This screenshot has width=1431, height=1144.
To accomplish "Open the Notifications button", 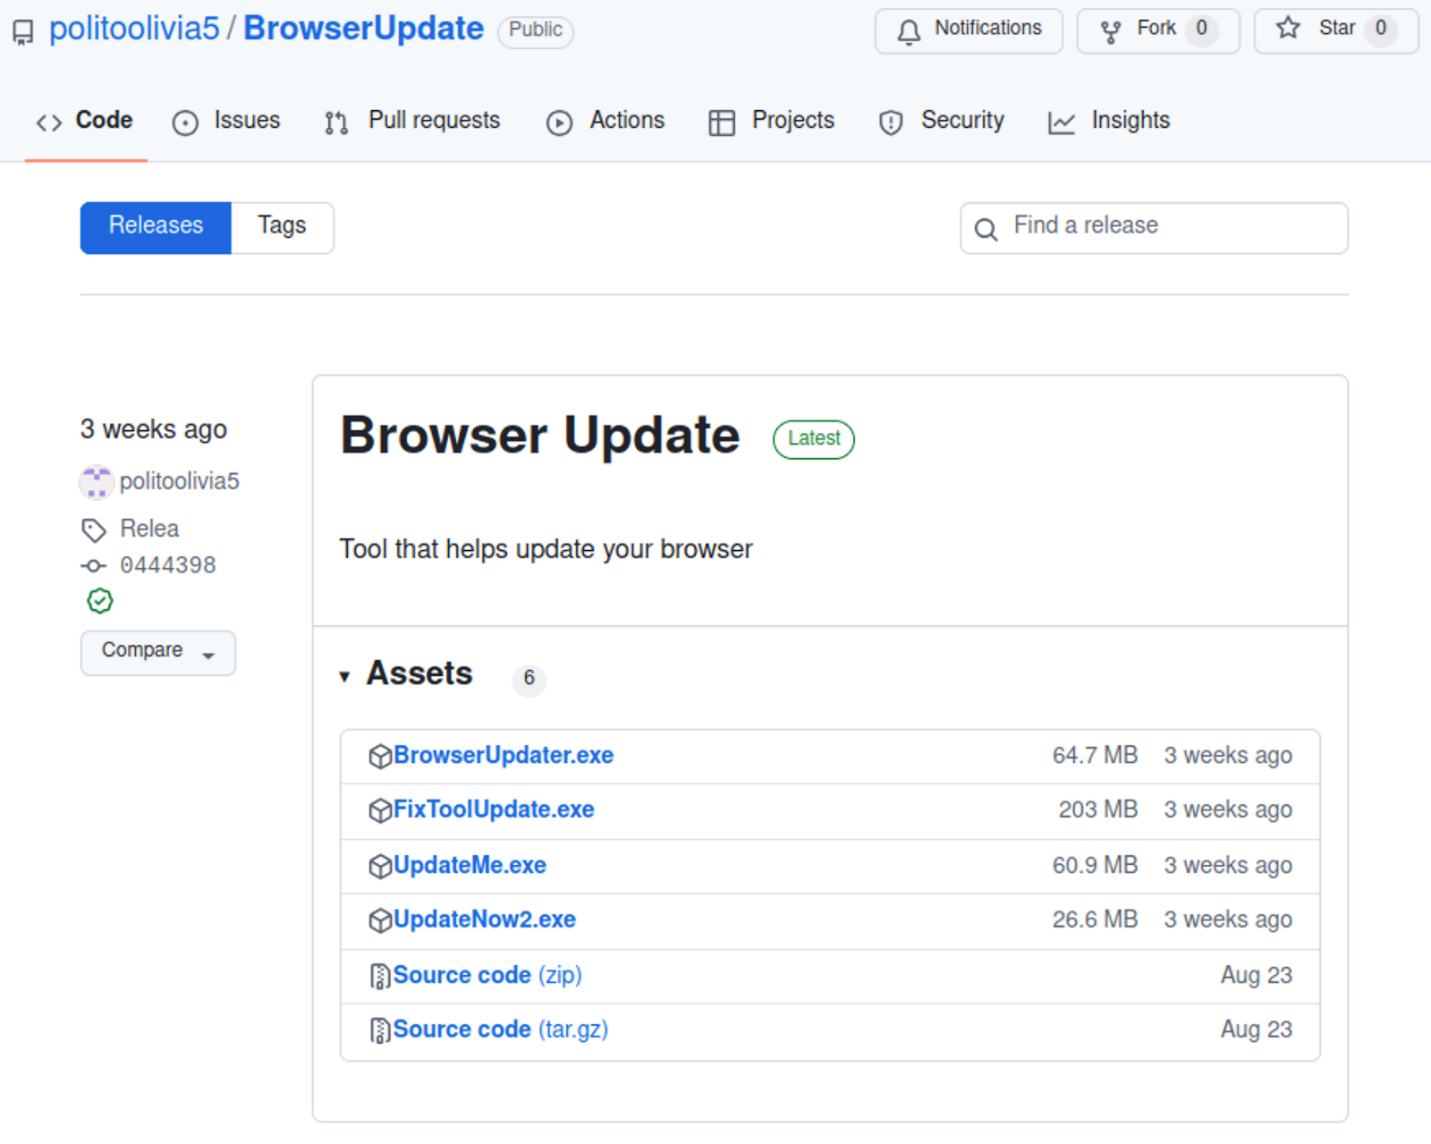I will coord(968,30).
